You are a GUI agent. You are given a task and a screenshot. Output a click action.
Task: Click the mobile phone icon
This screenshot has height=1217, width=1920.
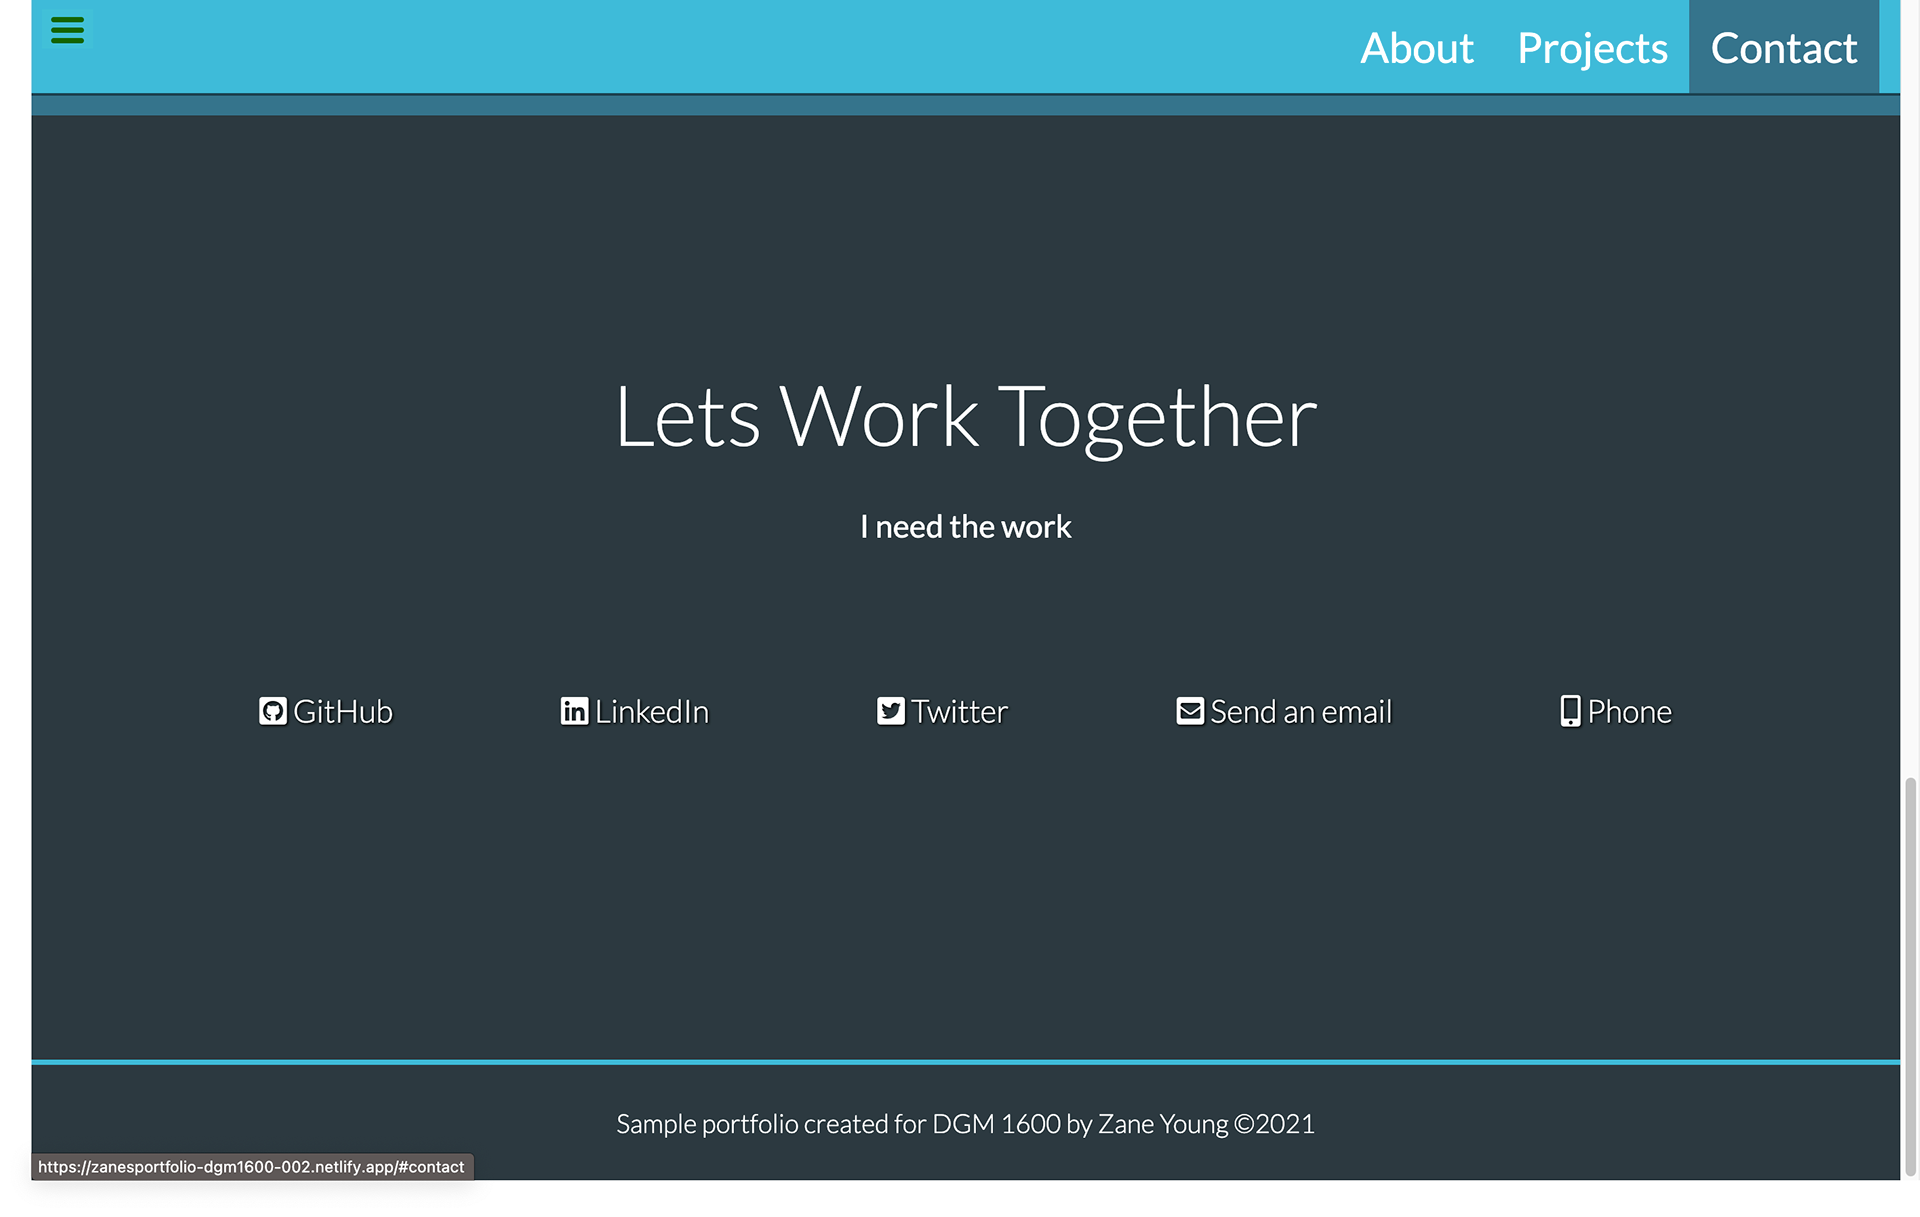(1570, 711)
